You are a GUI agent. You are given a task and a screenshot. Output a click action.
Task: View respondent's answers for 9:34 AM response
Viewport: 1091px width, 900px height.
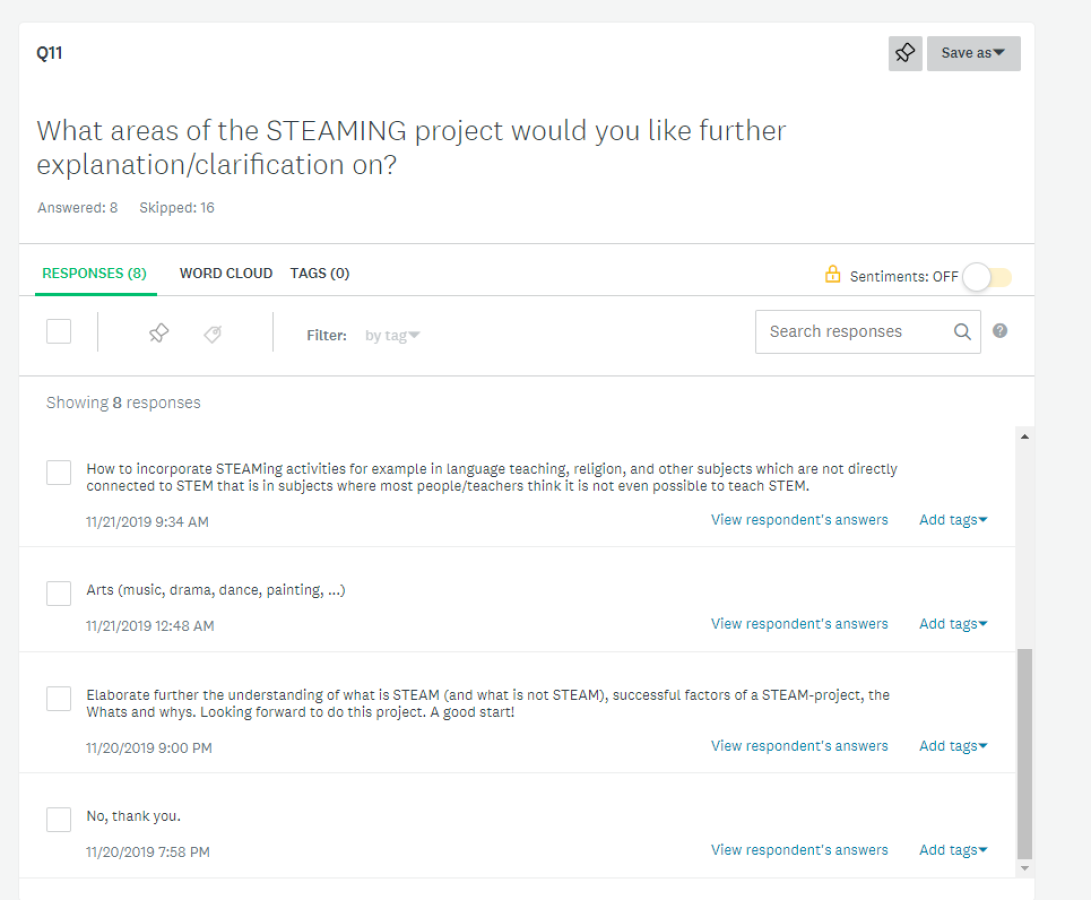[799, 520]
